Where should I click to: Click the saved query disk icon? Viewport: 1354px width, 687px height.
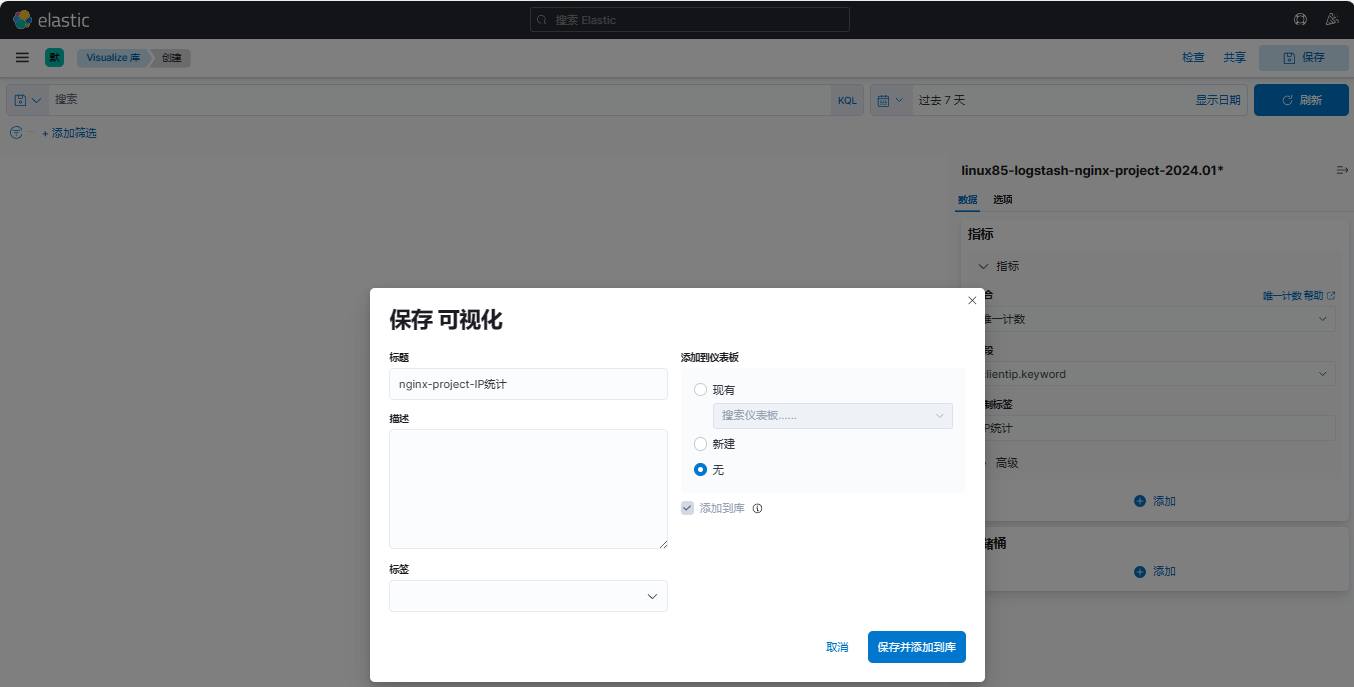coord(21,100)
